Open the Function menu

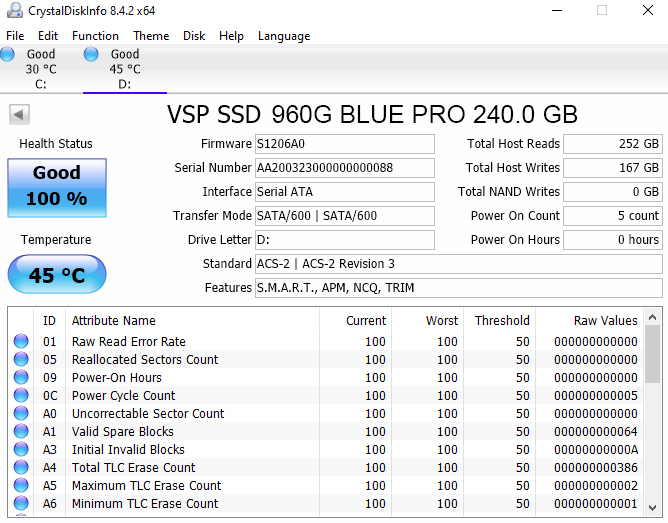click(95, 36)
